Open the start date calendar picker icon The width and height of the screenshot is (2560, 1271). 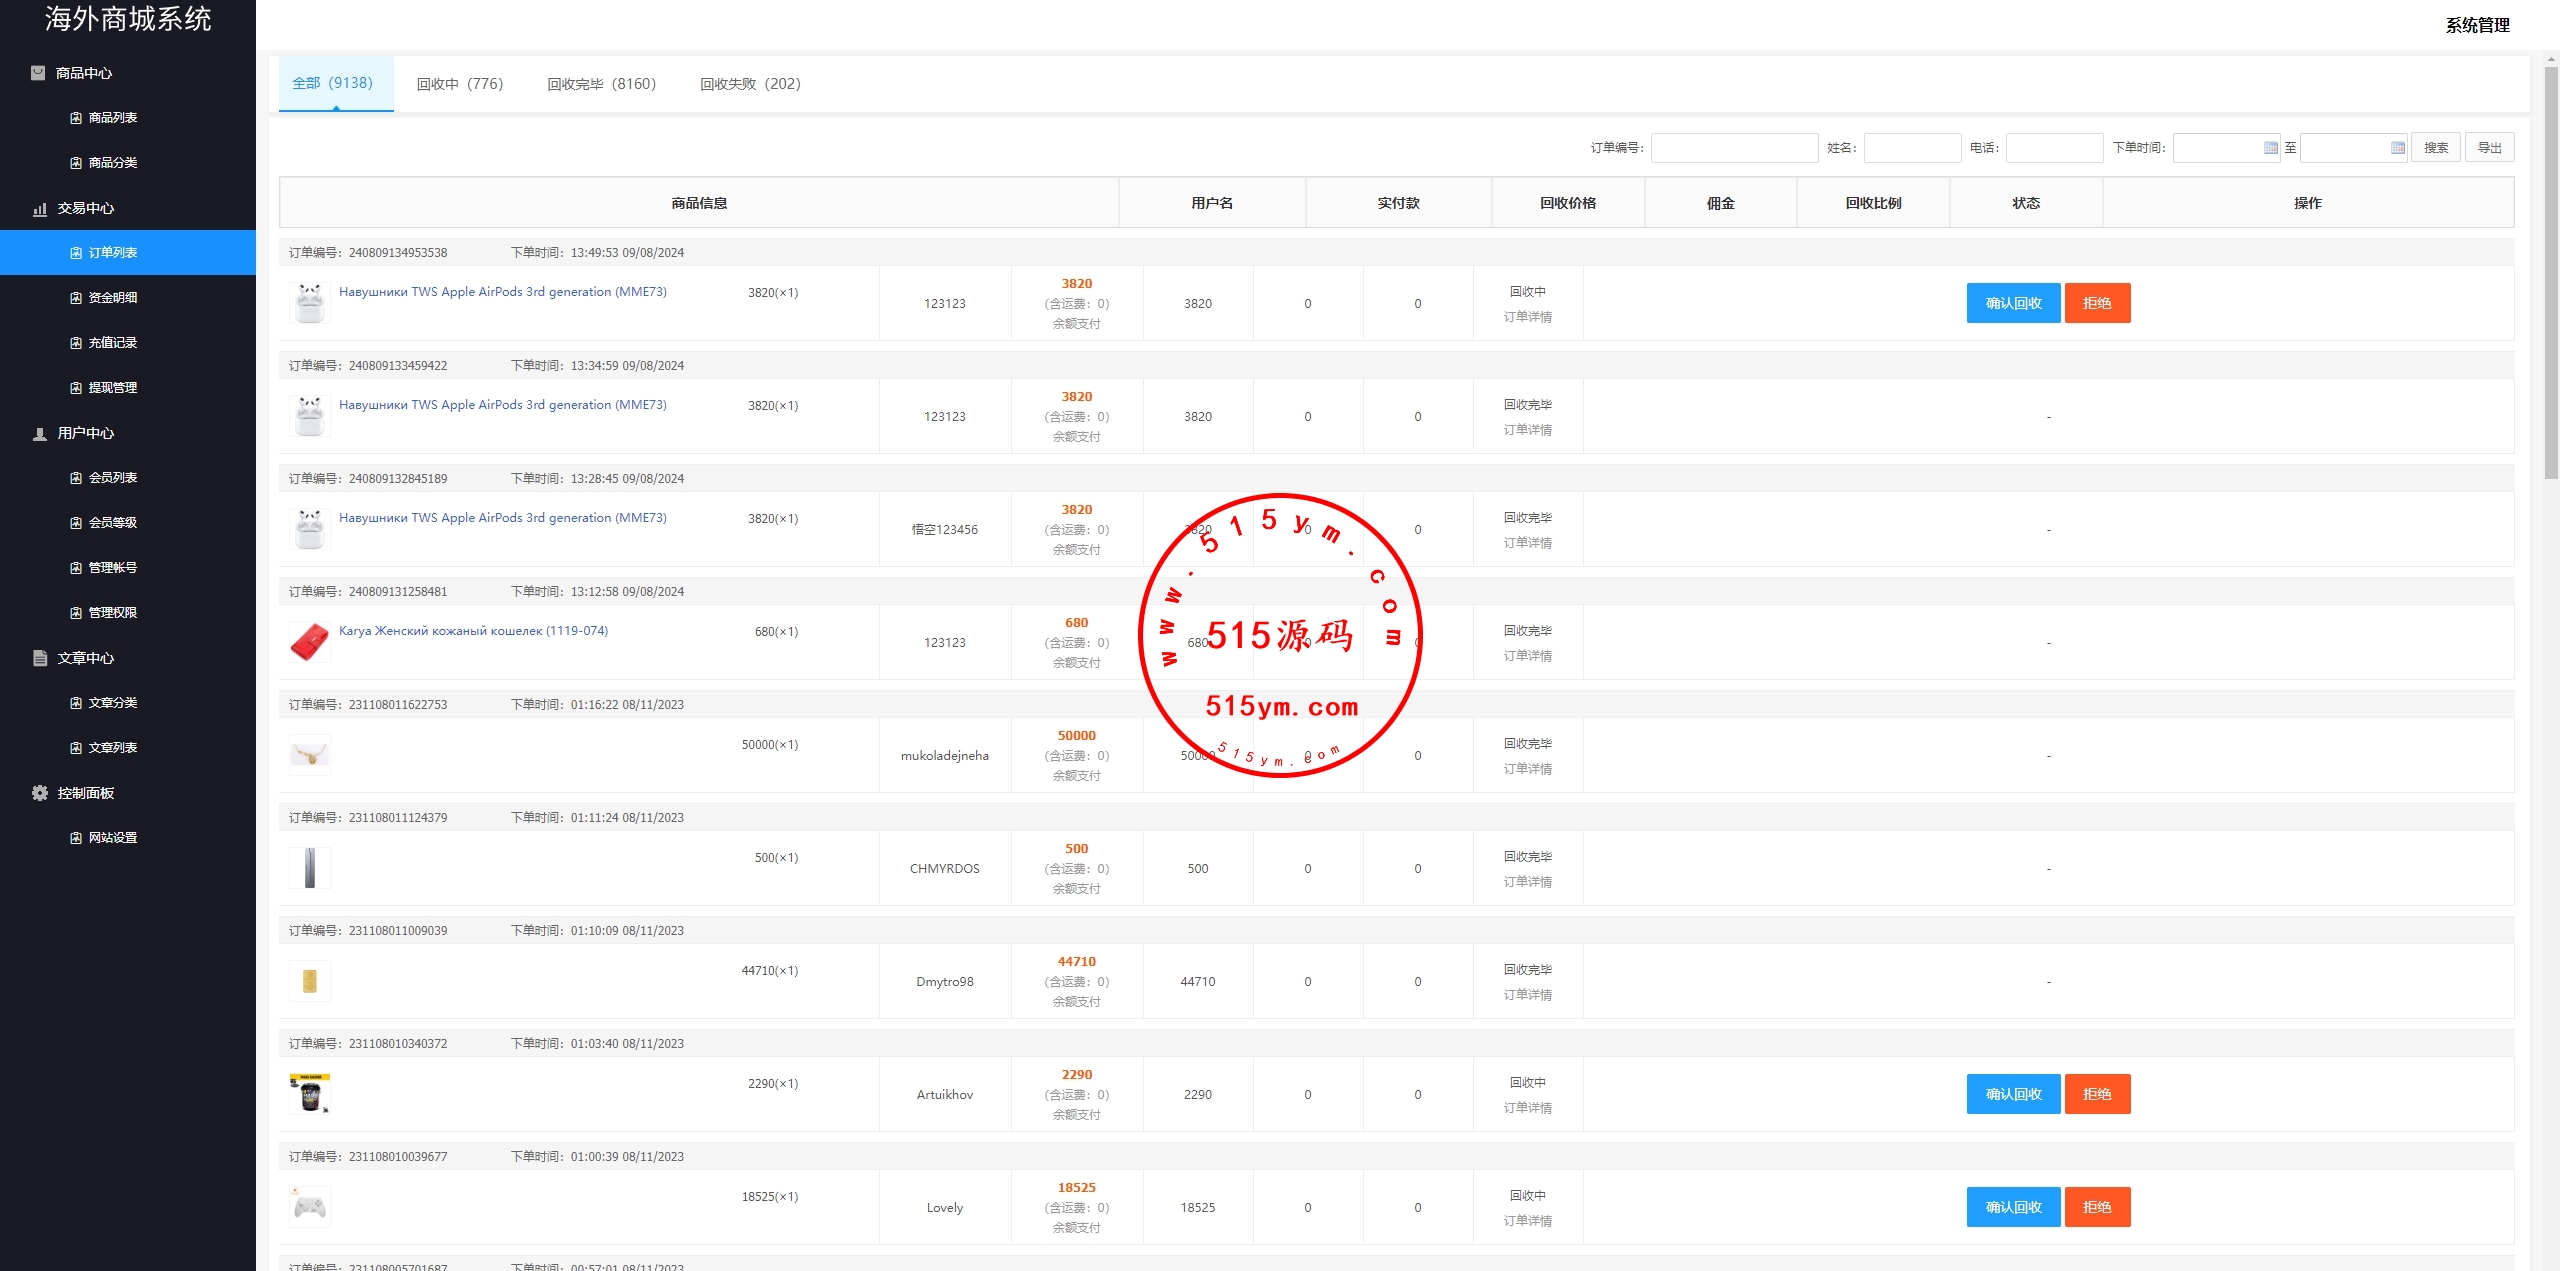2270,148
